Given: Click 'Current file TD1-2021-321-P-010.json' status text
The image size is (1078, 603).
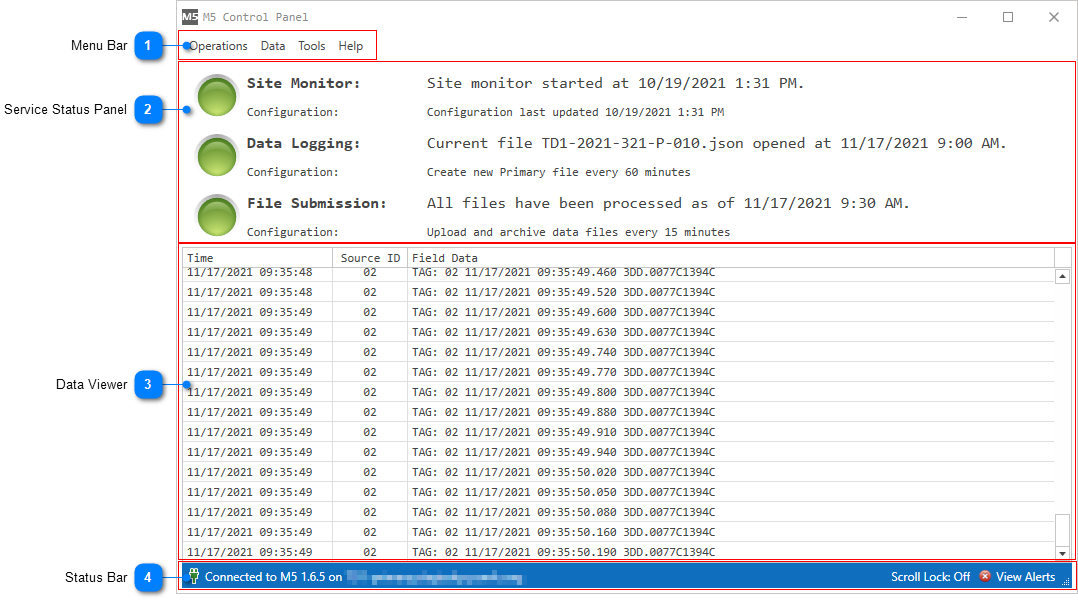Looking at the screenshot, I should [716, 143].
